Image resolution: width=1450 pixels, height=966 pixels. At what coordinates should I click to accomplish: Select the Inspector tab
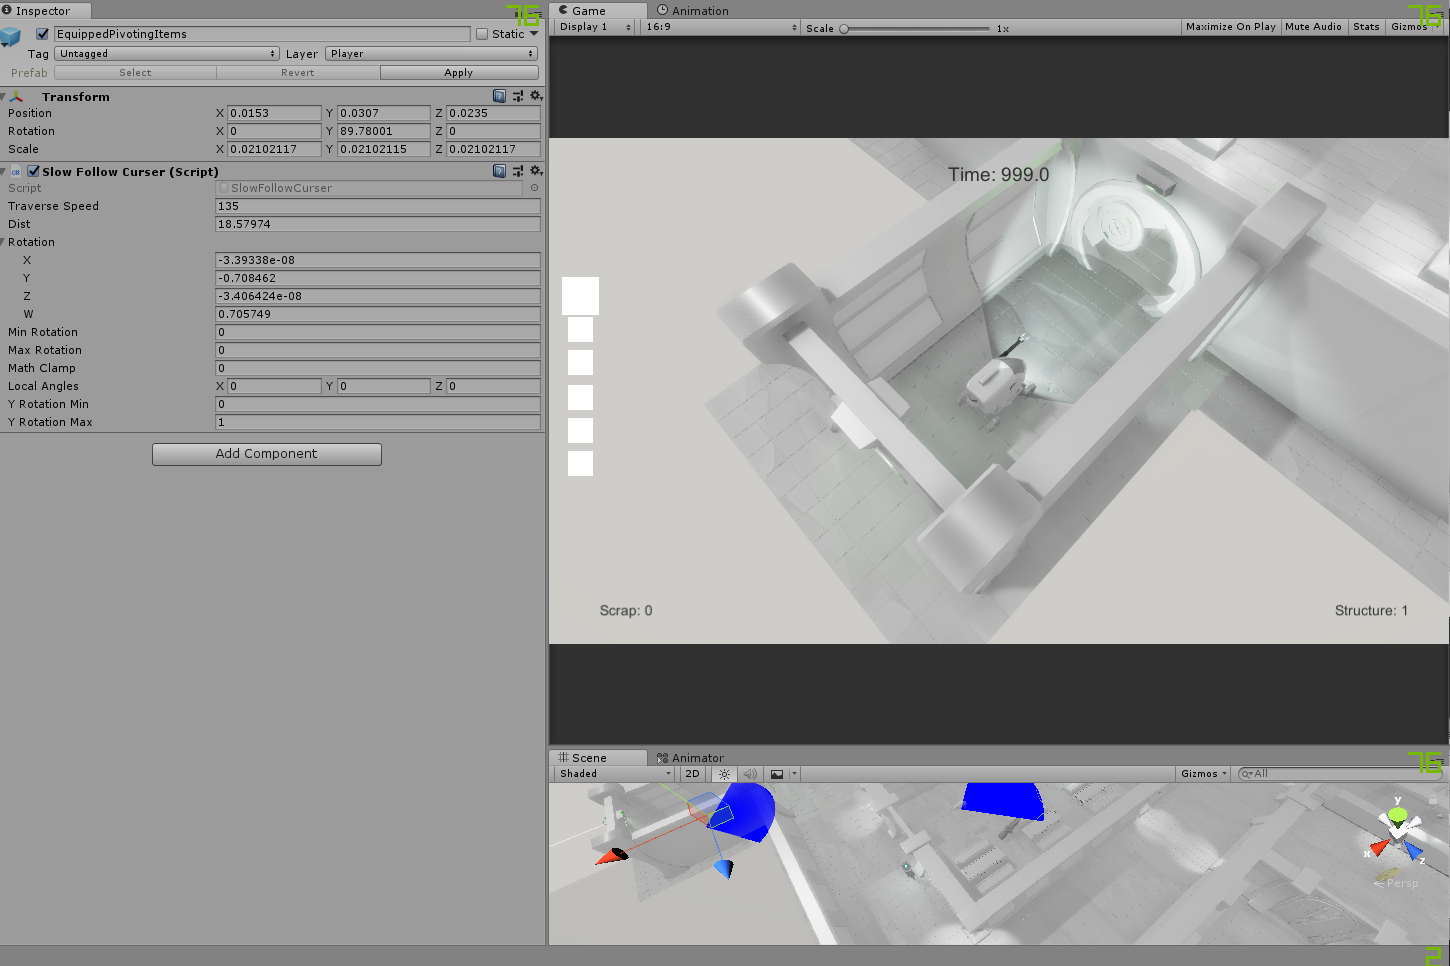(44, 11)
